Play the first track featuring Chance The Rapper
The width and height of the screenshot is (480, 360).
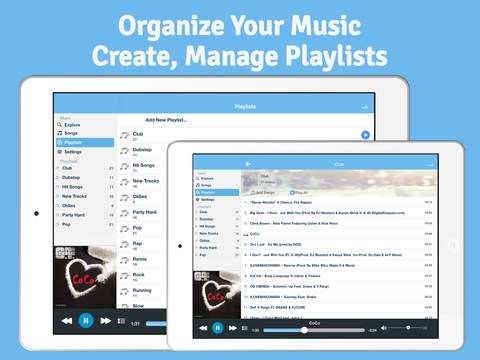(x=338, y=202)
